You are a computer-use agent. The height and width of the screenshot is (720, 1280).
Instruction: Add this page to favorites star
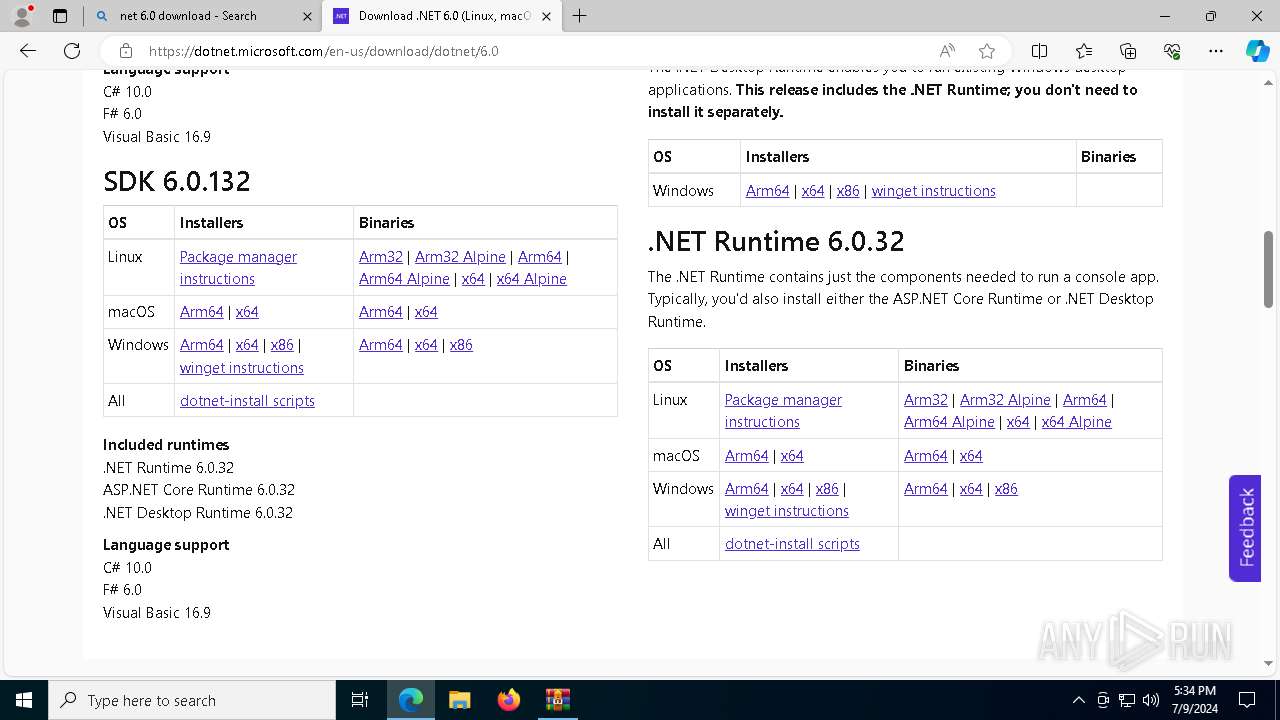point(987,51)
